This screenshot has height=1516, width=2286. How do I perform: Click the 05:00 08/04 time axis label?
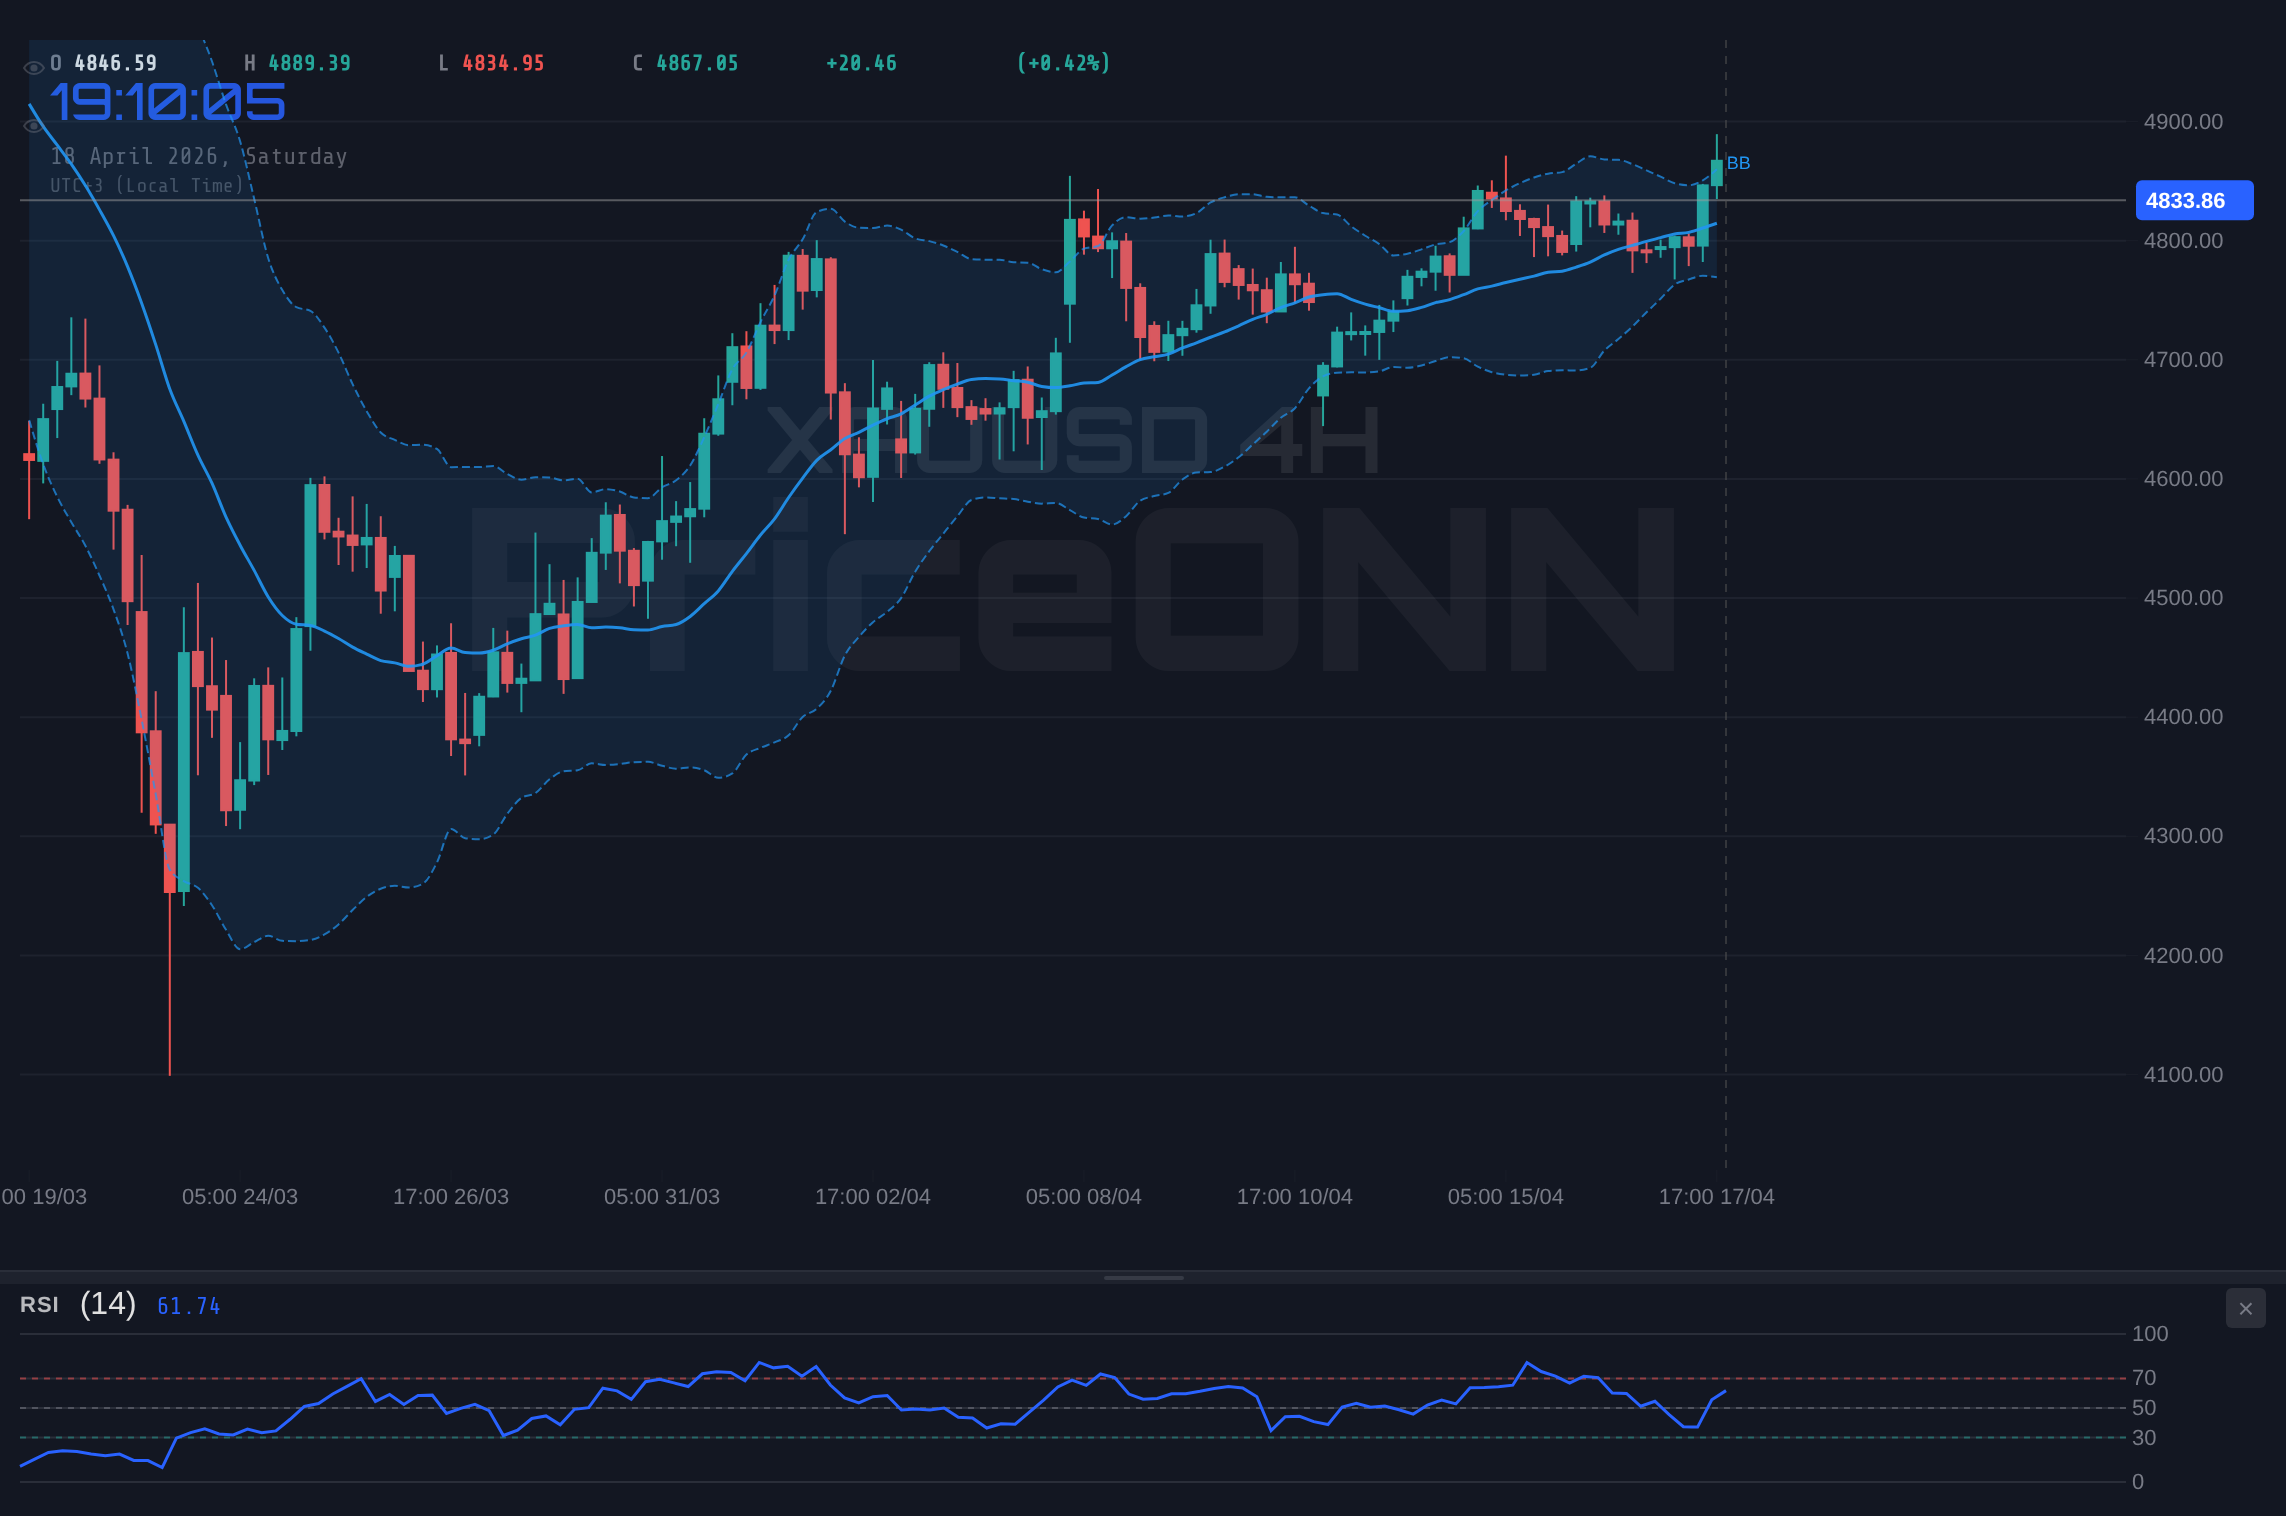point(1084,1197)
